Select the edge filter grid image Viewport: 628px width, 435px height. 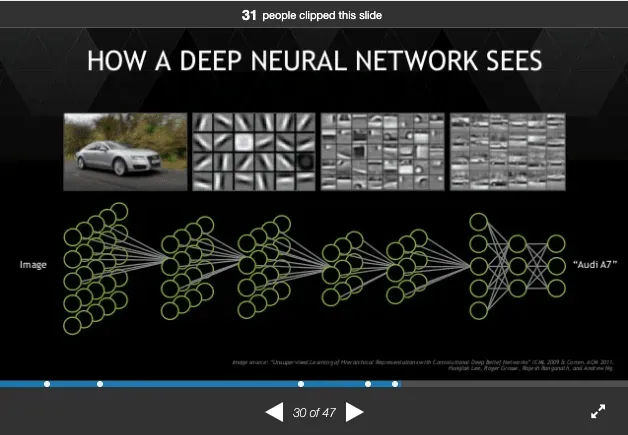point(253,151)
